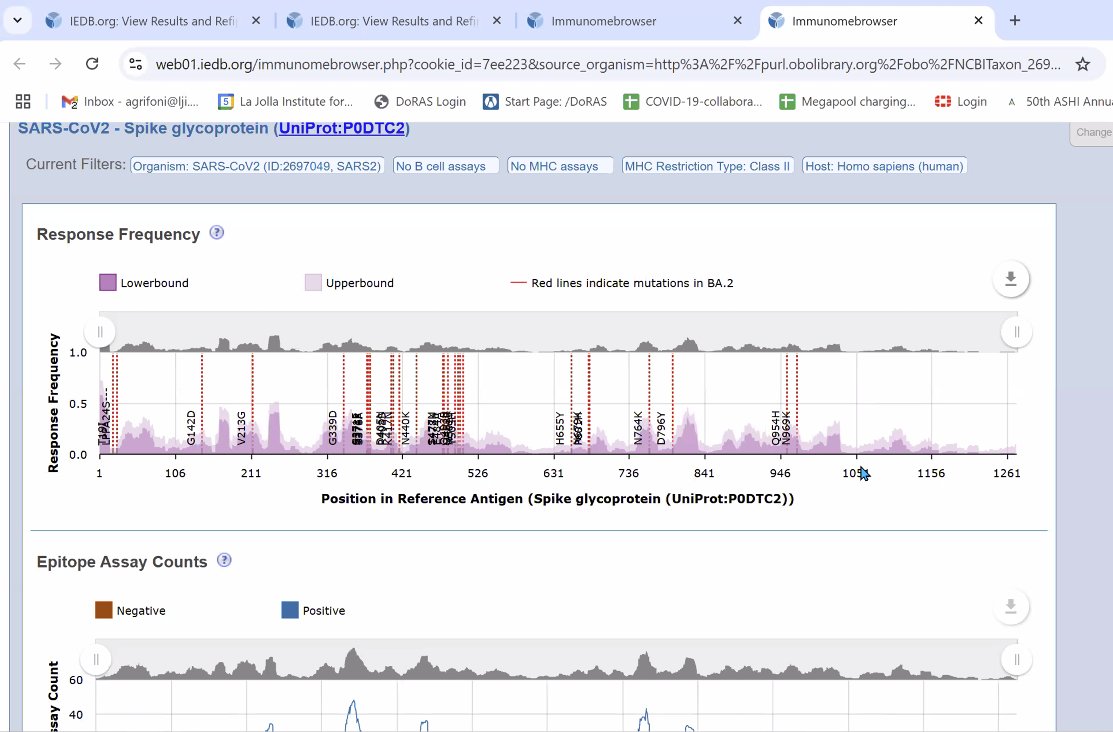Switch to second IEDB.org View Results tab
1113x732 pixels.
tap(393, 21)
